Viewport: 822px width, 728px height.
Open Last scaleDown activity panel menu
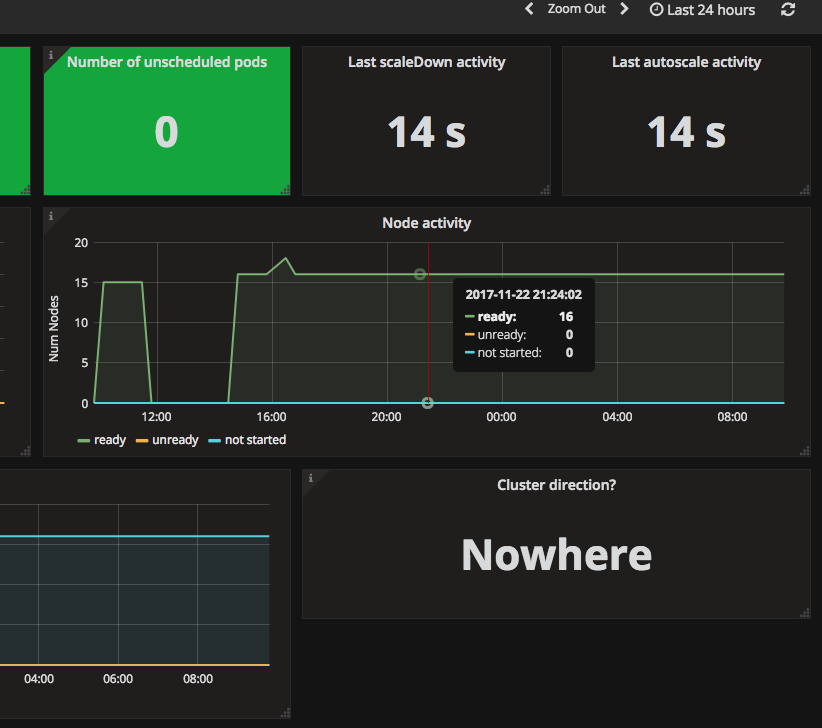[x=426, y=62]
